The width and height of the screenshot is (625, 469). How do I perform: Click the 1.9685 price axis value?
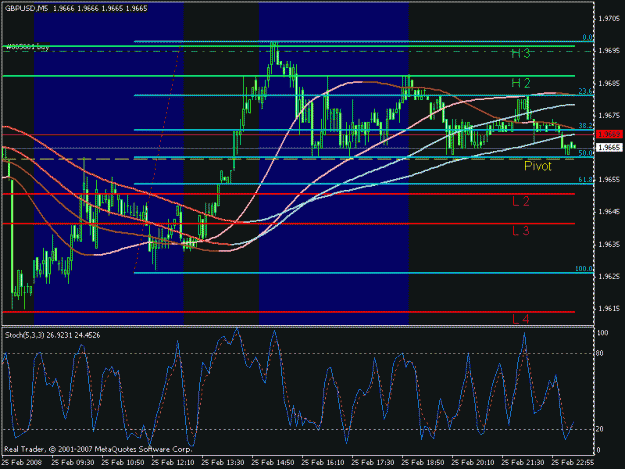point(609,83)
